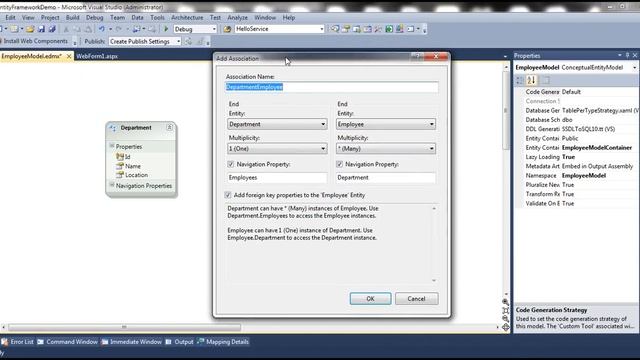Screen dimensions: 640x360
Task: Collapse the Properties section of Department entity
Action: click(111, 146)
